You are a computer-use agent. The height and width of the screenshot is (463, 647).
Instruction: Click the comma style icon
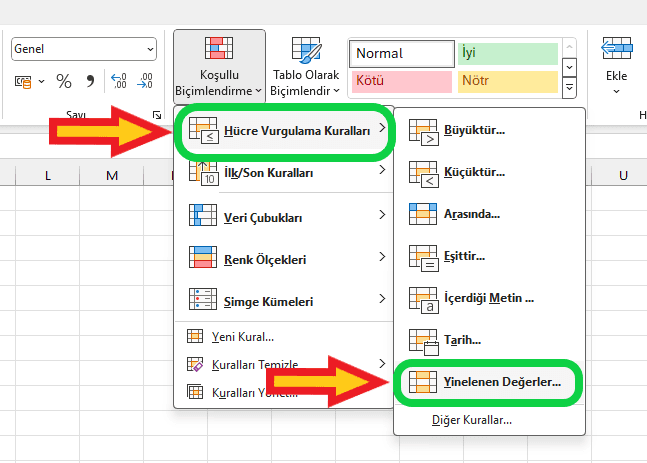91,81
